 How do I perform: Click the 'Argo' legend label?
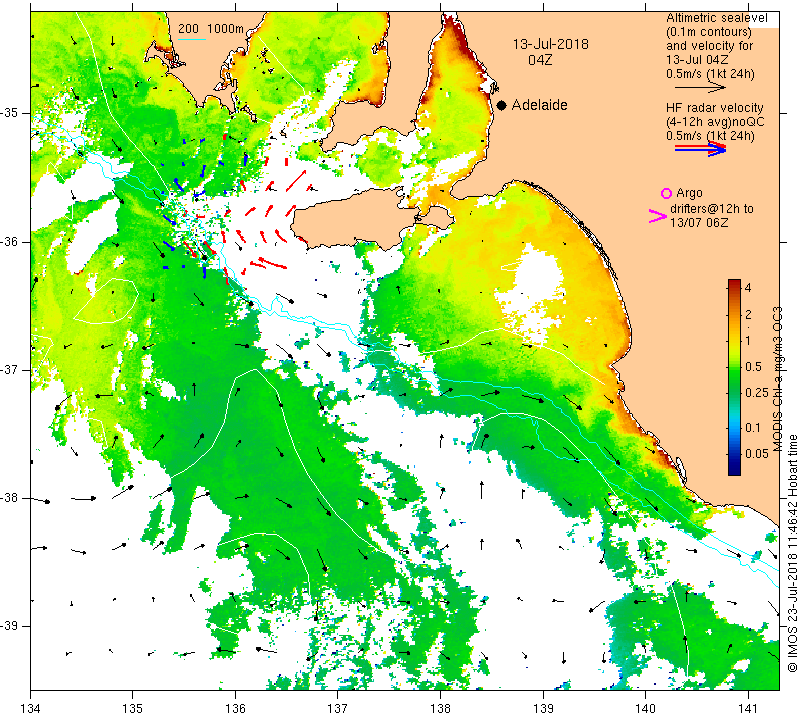[x=689, y=193]
